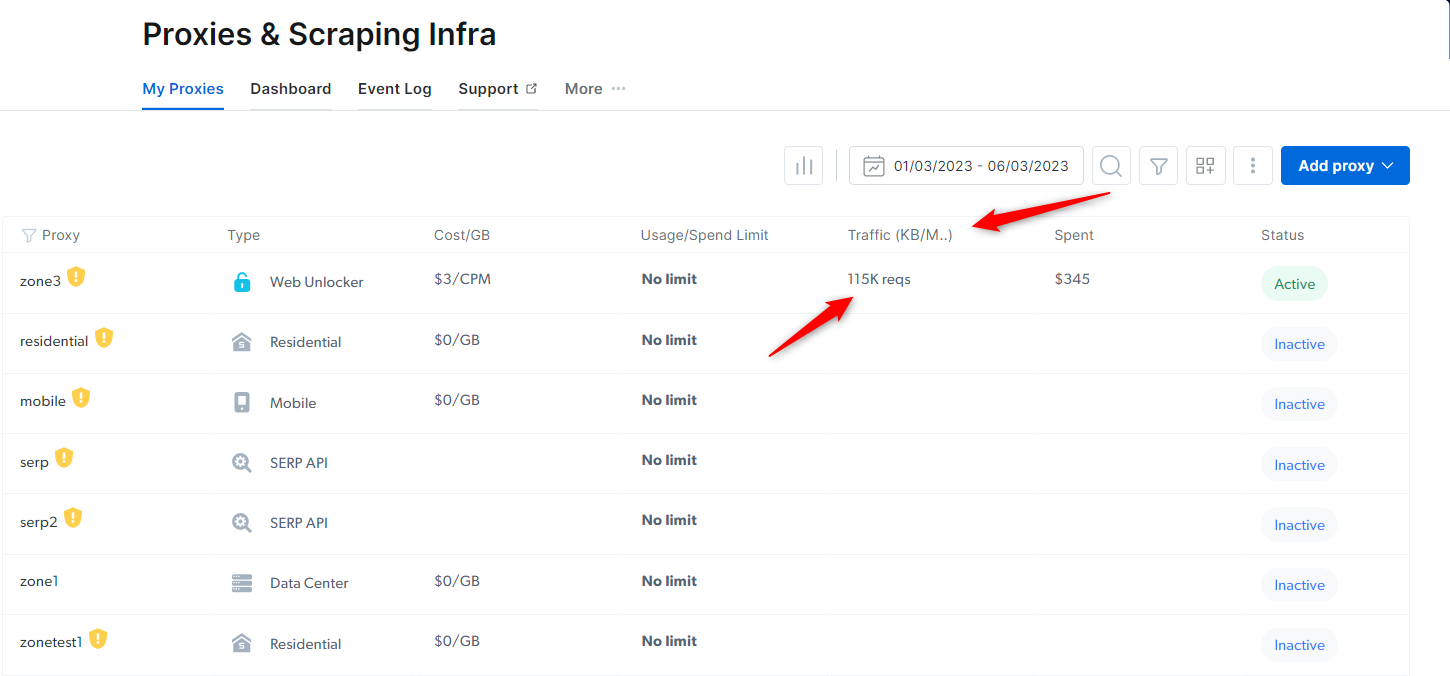Click the Active status badge for zone3
The width and height of the screenshot is (1450, 676).
(x=1294, y=284)
